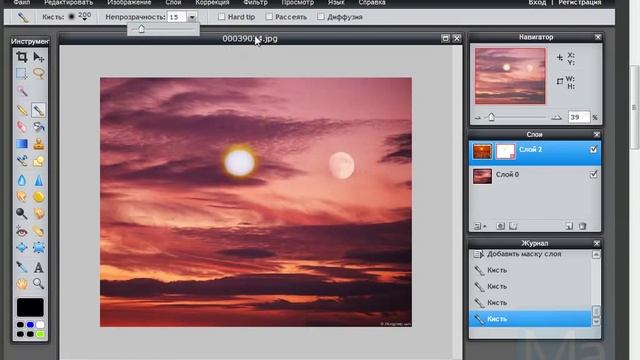Viewport: 640px width, 360px height.
Task: Select the Brush tool in toolbox
Action: (x=38, y=110)
